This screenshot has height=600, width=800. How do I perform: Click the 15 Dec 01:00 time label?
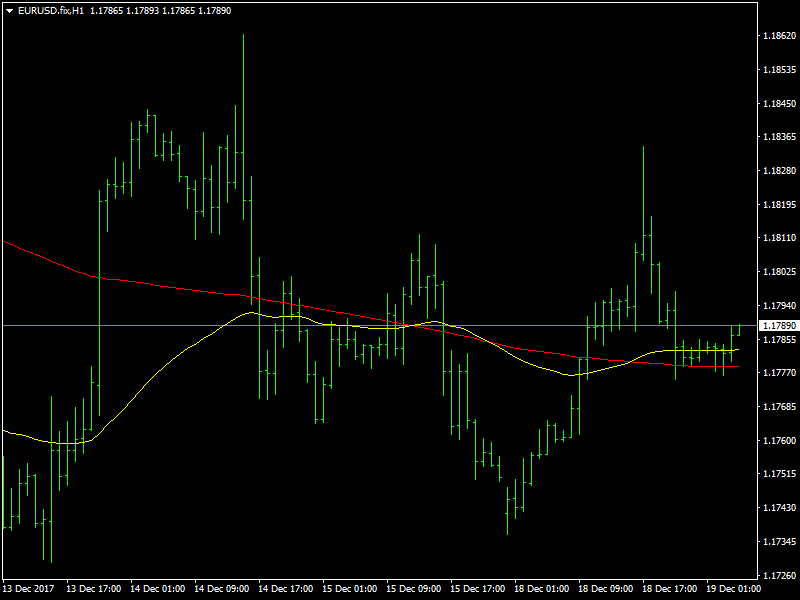(349, 589)
